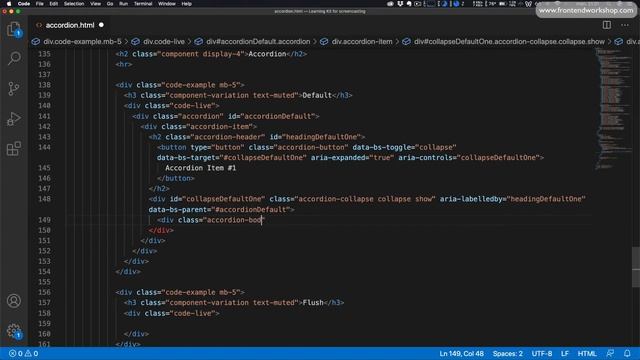Click Ln 149, Col 48 in status bar
This screenshot has height=360, width=640.
461,353
